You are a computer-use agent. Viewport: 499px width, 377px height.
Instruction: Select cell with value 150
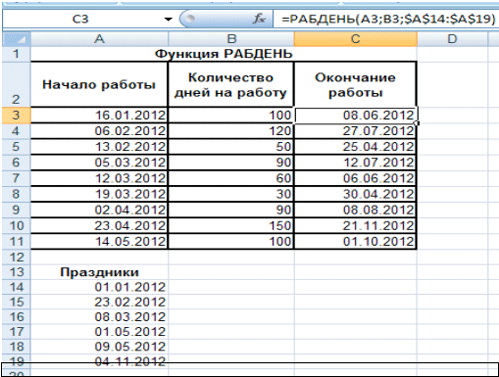pyautogui.click(x=231, y=226)
